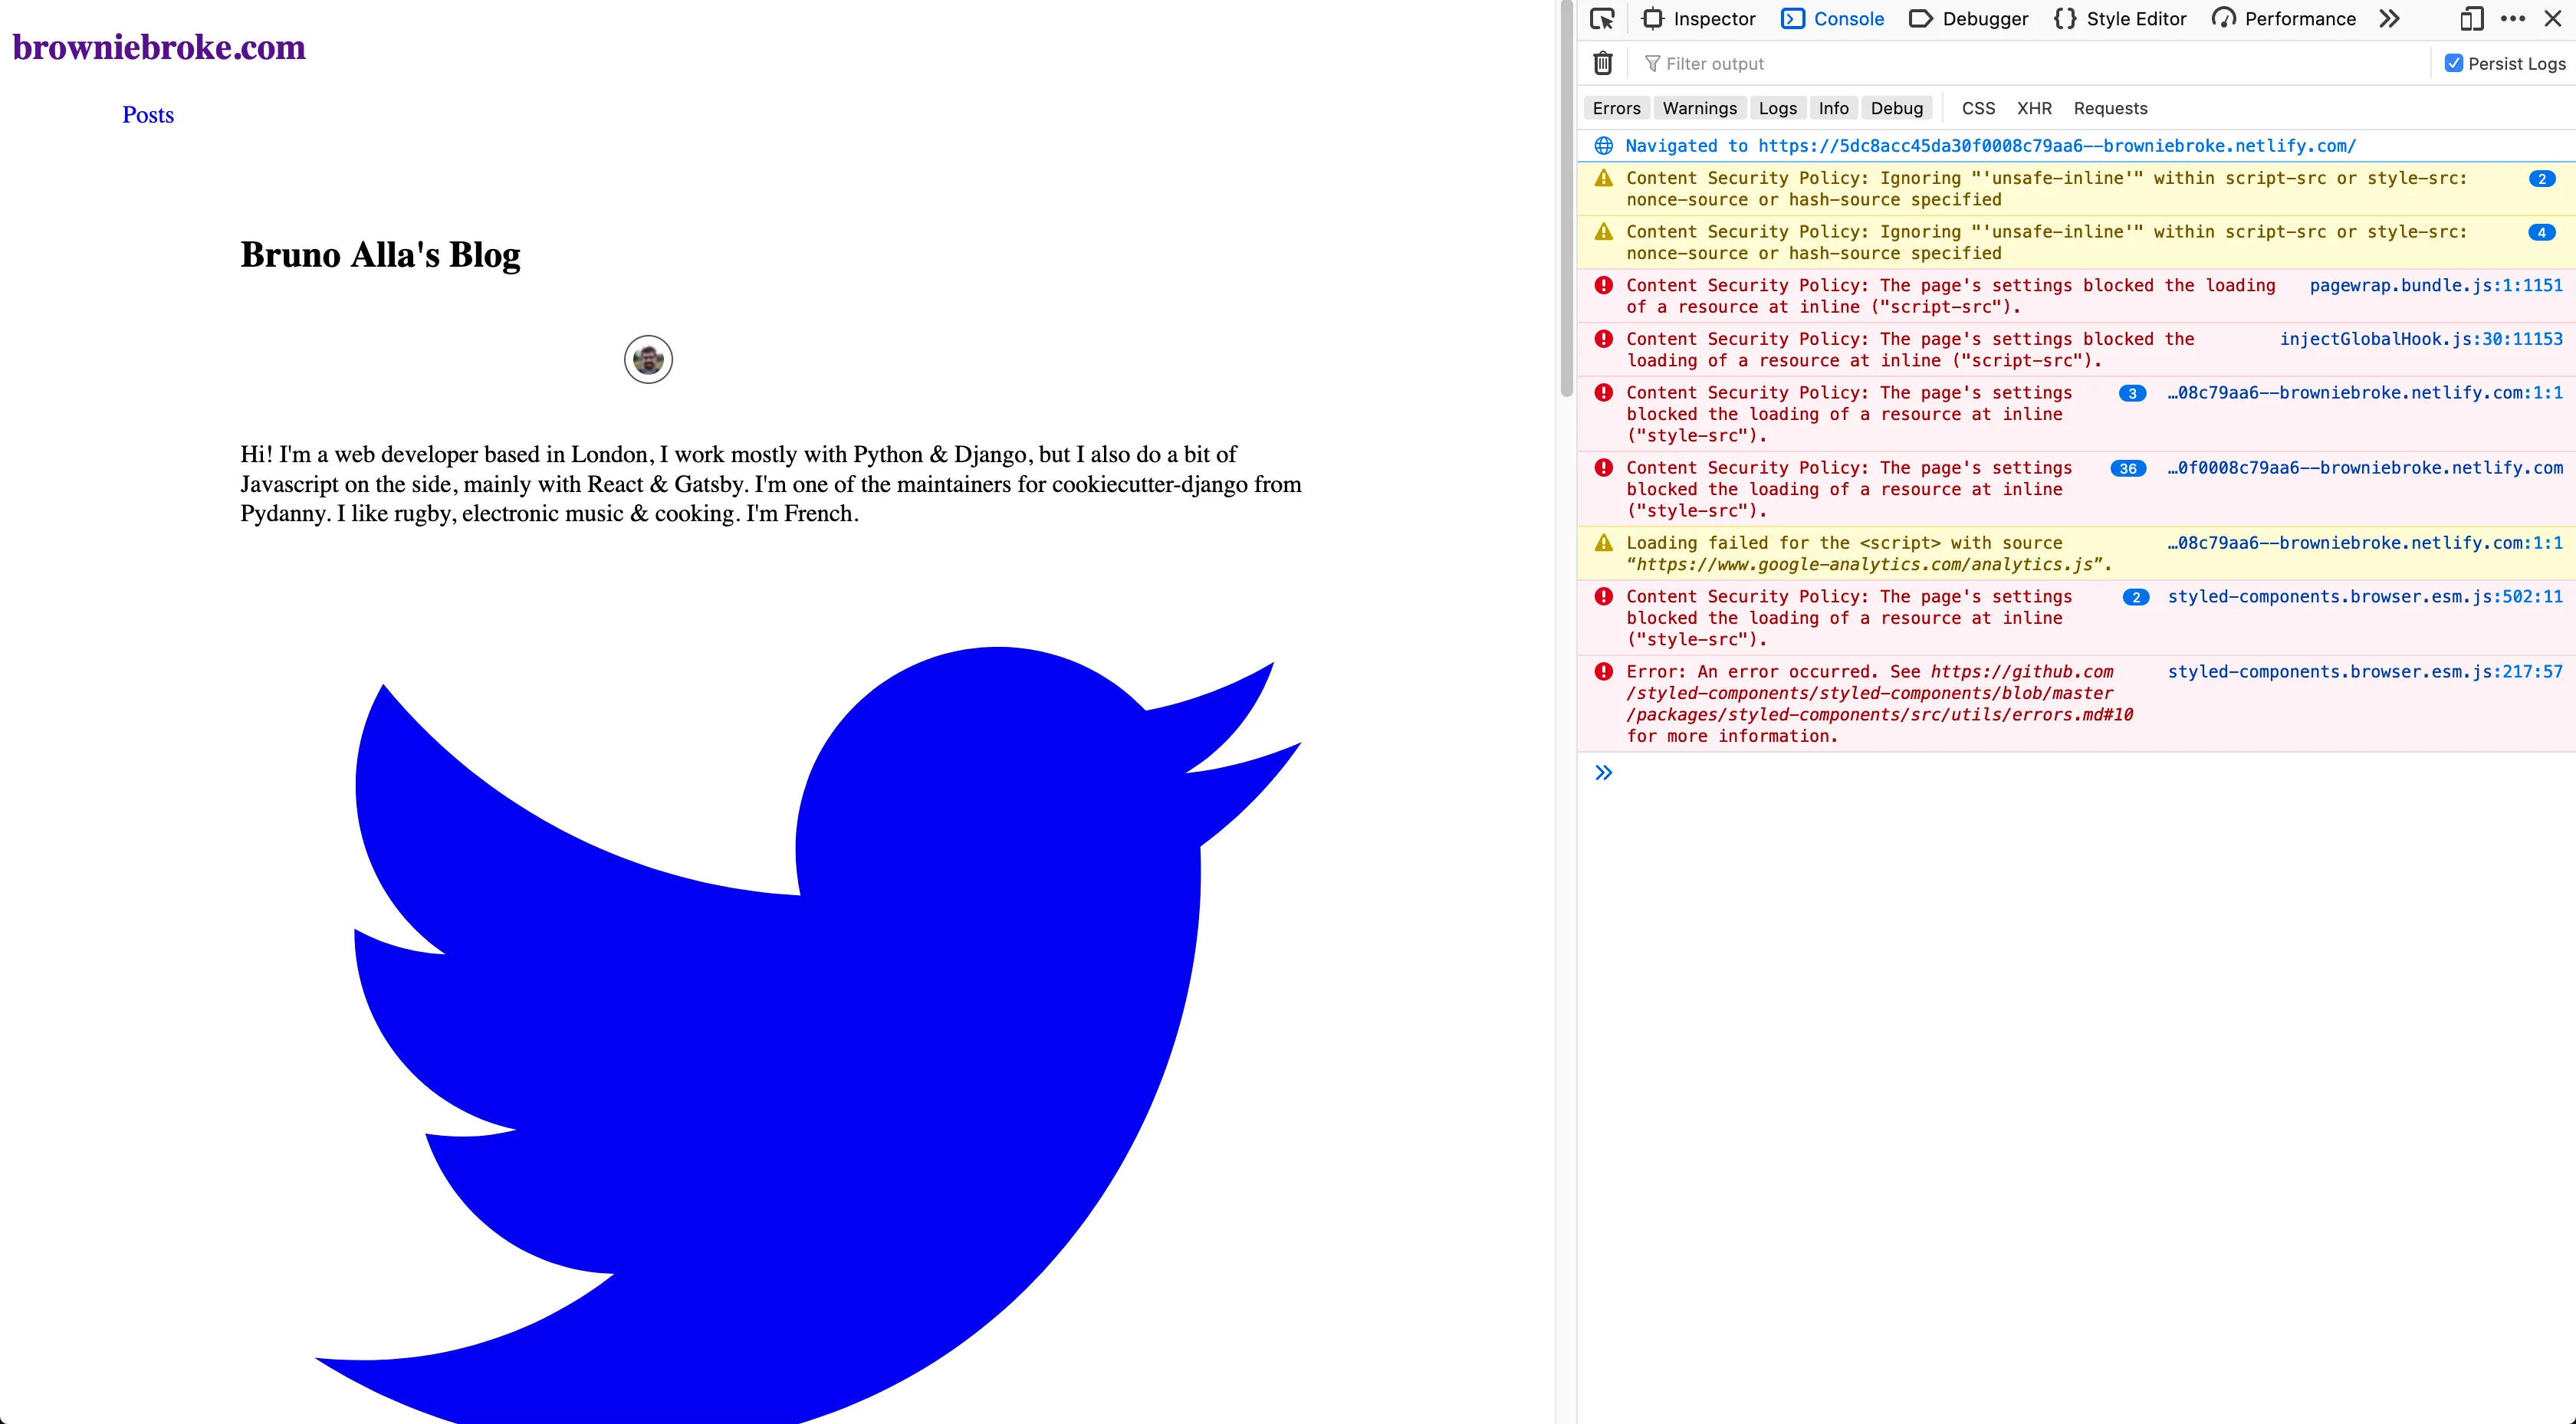Click the console input prompt chevron

point(1603,772)
